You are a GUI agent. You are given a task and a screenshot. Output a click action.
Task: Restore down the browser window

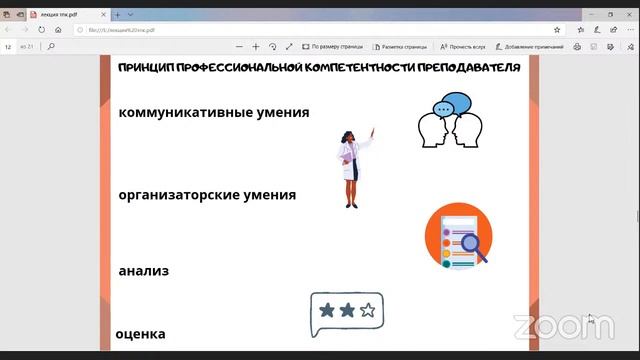(611, 15)
